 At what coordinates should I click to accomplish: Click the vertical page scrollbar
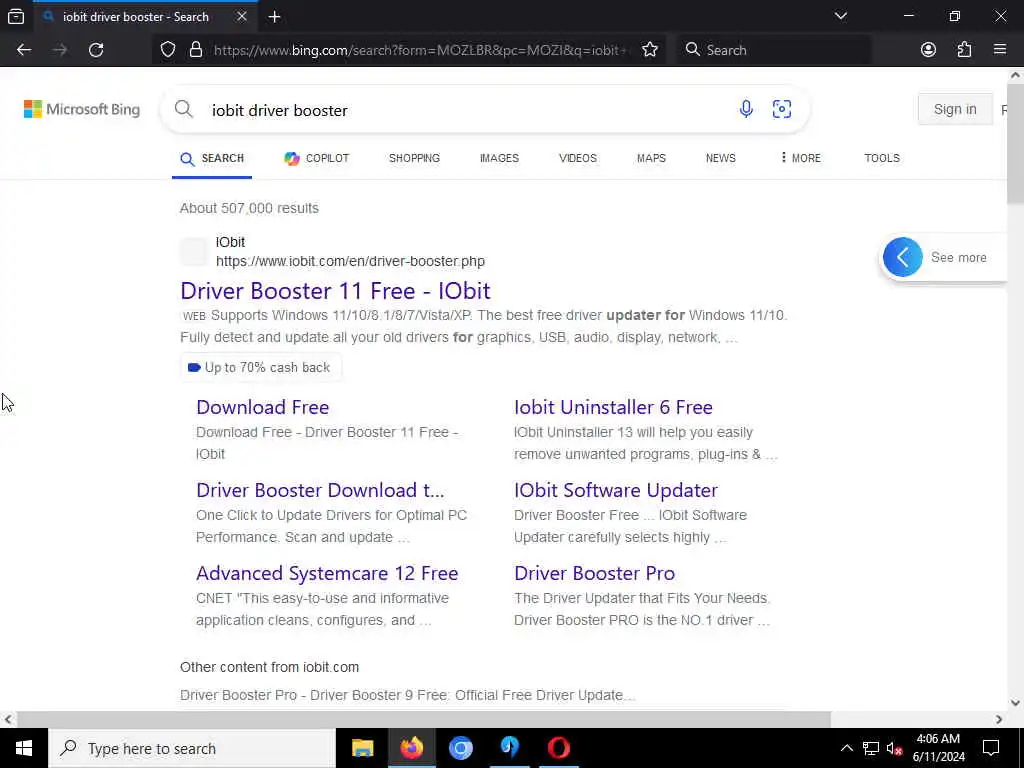[x=1015, y=144]
